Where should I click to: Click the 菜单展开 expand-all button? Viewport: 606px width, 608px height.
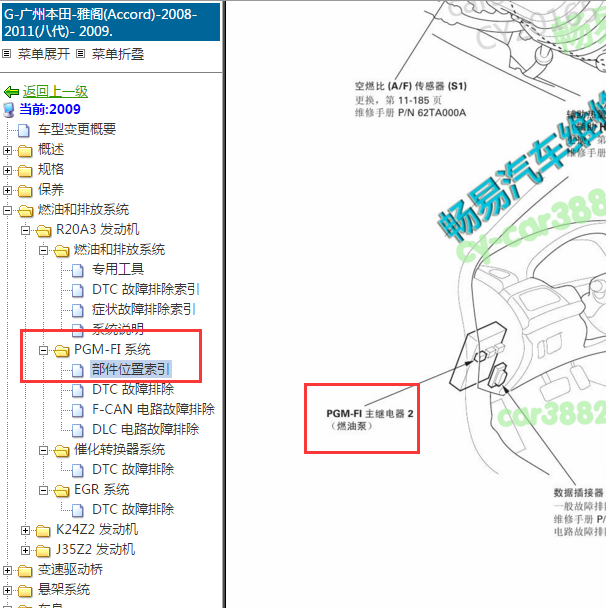(44, 54)
